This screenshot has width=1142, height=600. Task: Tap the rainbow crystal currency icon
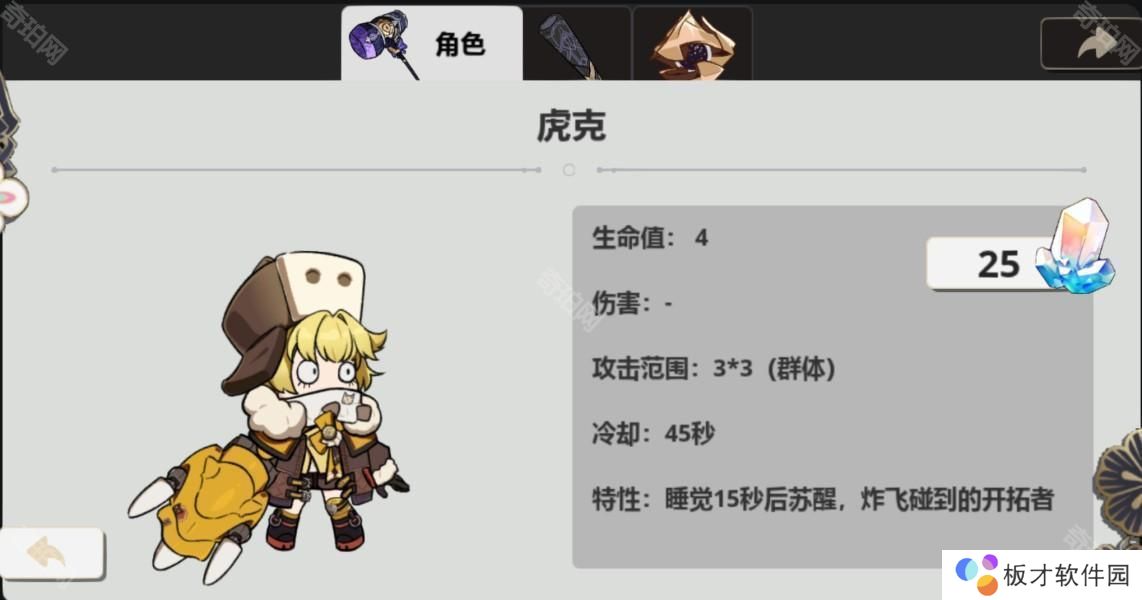1076,246
